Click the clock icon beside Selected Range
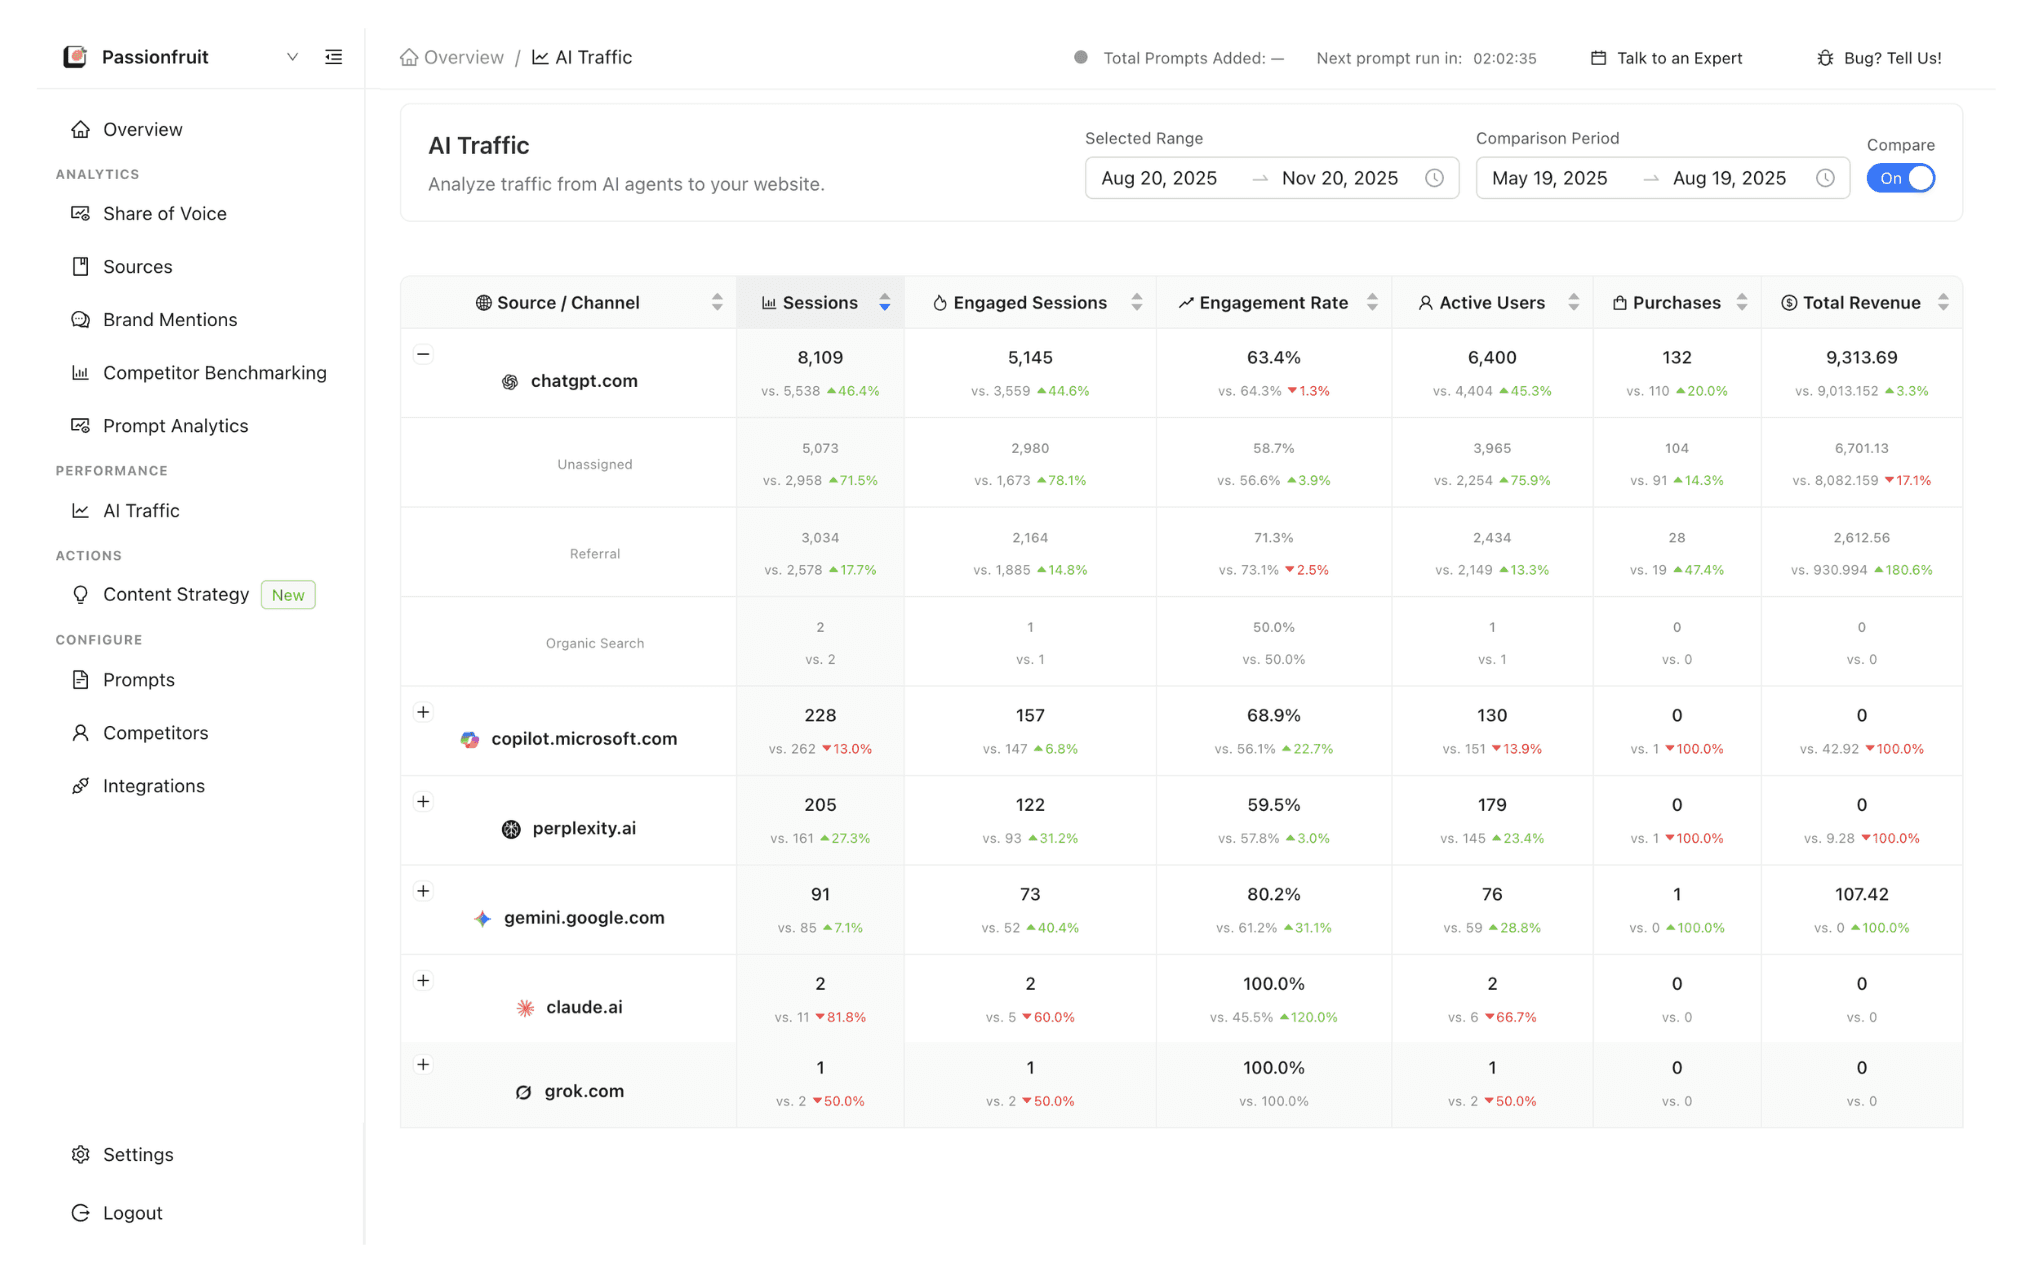Image resolution: width=2032 pixels, height=1272 pixels. tap(1435, 177)
